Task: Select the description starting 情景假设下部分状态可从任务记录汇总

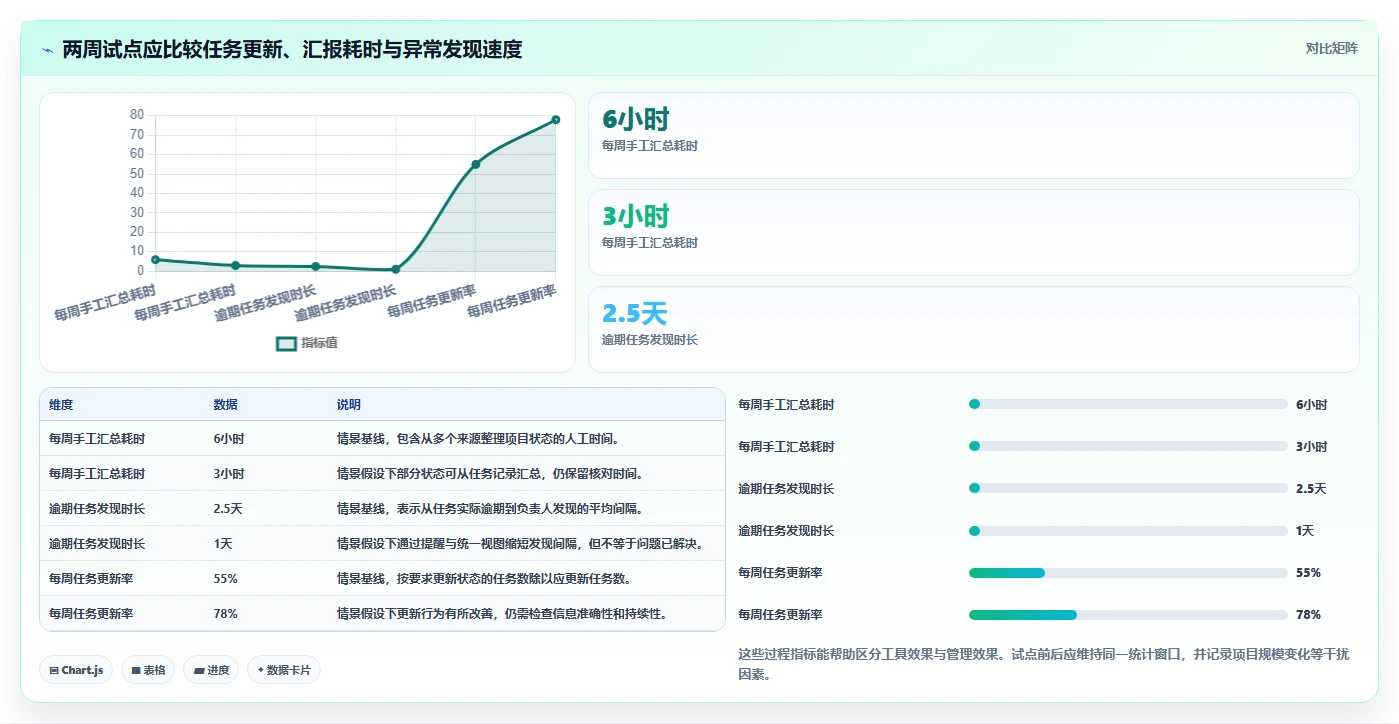Action: coord(490,474)
